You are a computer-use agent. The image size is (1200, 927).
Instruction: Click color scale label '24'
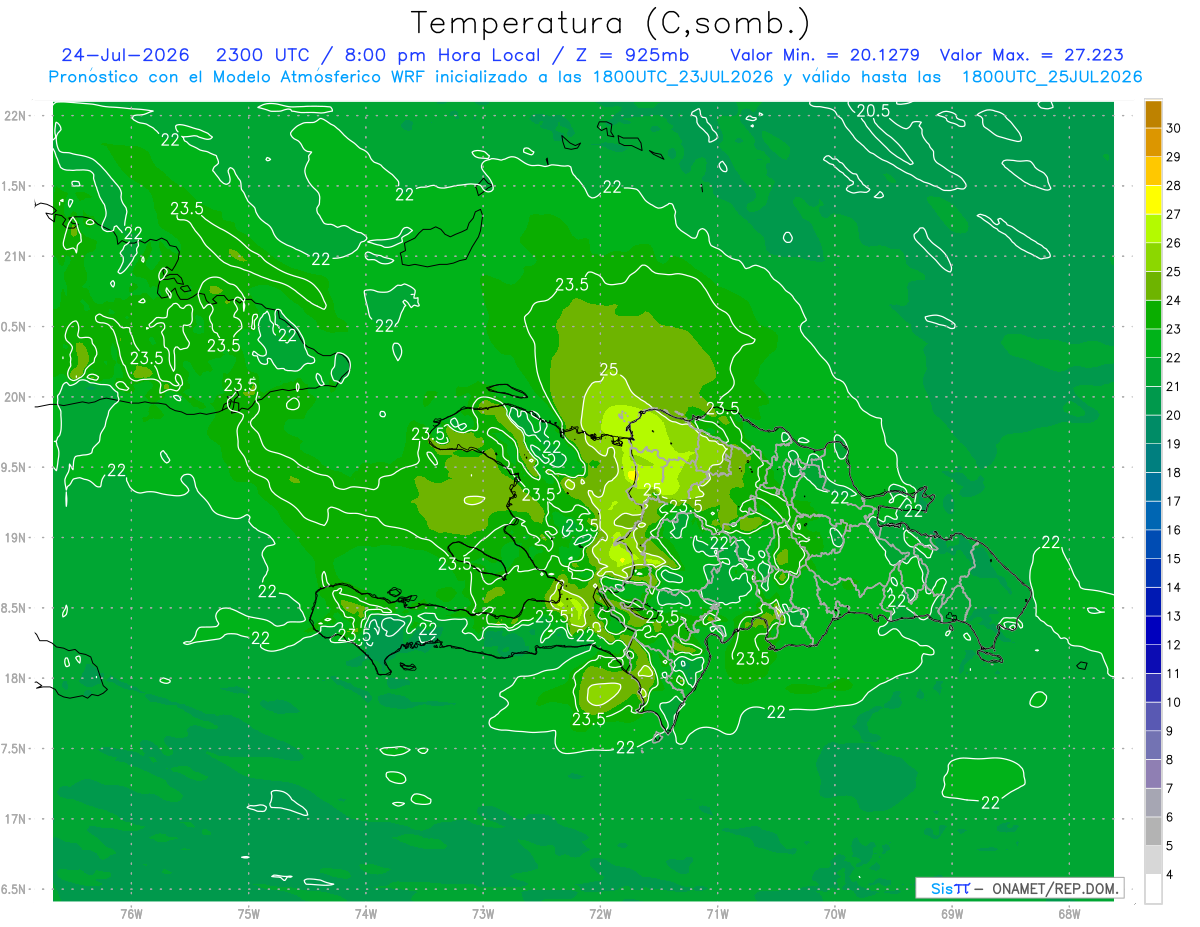click(x=1173, y=300)
